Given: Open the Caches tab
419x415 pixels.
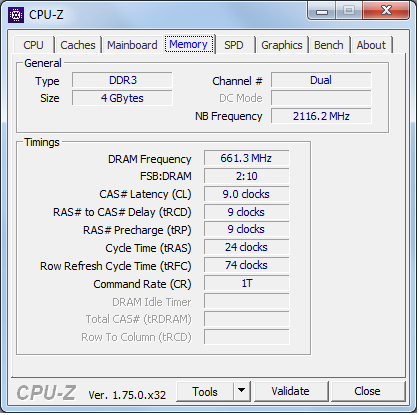Looking at the screenshot, I should (78, 45).
